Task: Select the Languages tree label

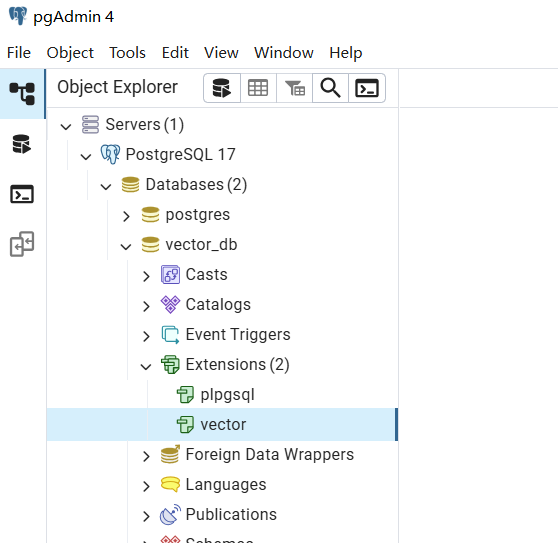Action: coord(226,484)
